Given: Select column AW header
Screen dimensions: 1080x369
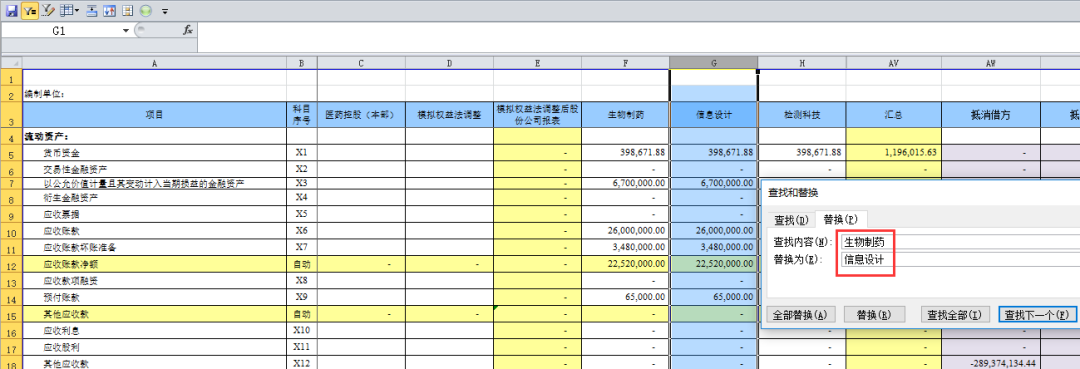Looking at the screenshot, I should click(990, 63).
